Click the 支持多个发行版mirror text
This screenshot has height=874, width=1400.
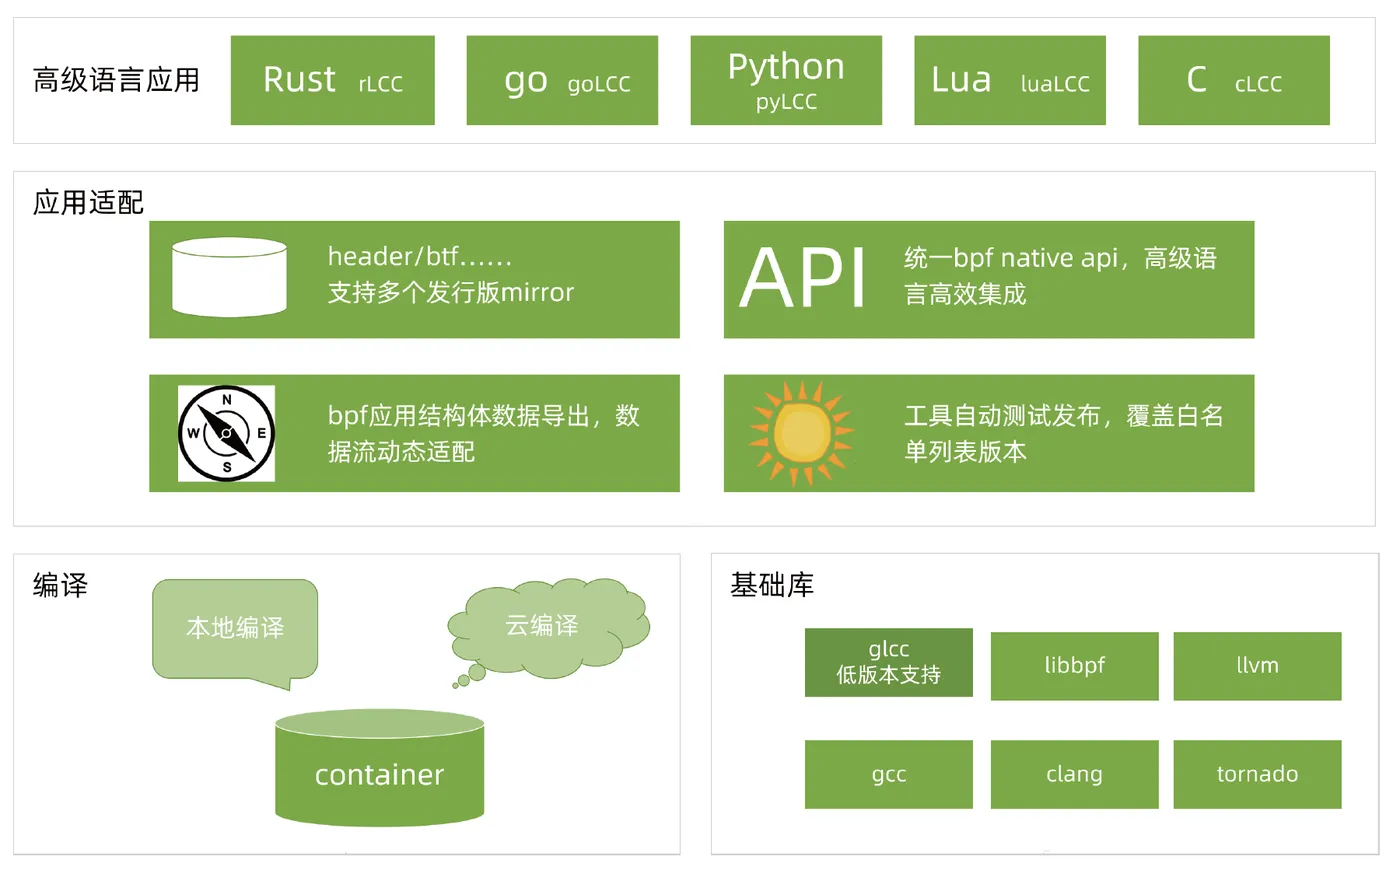click(x=451, y=293)
